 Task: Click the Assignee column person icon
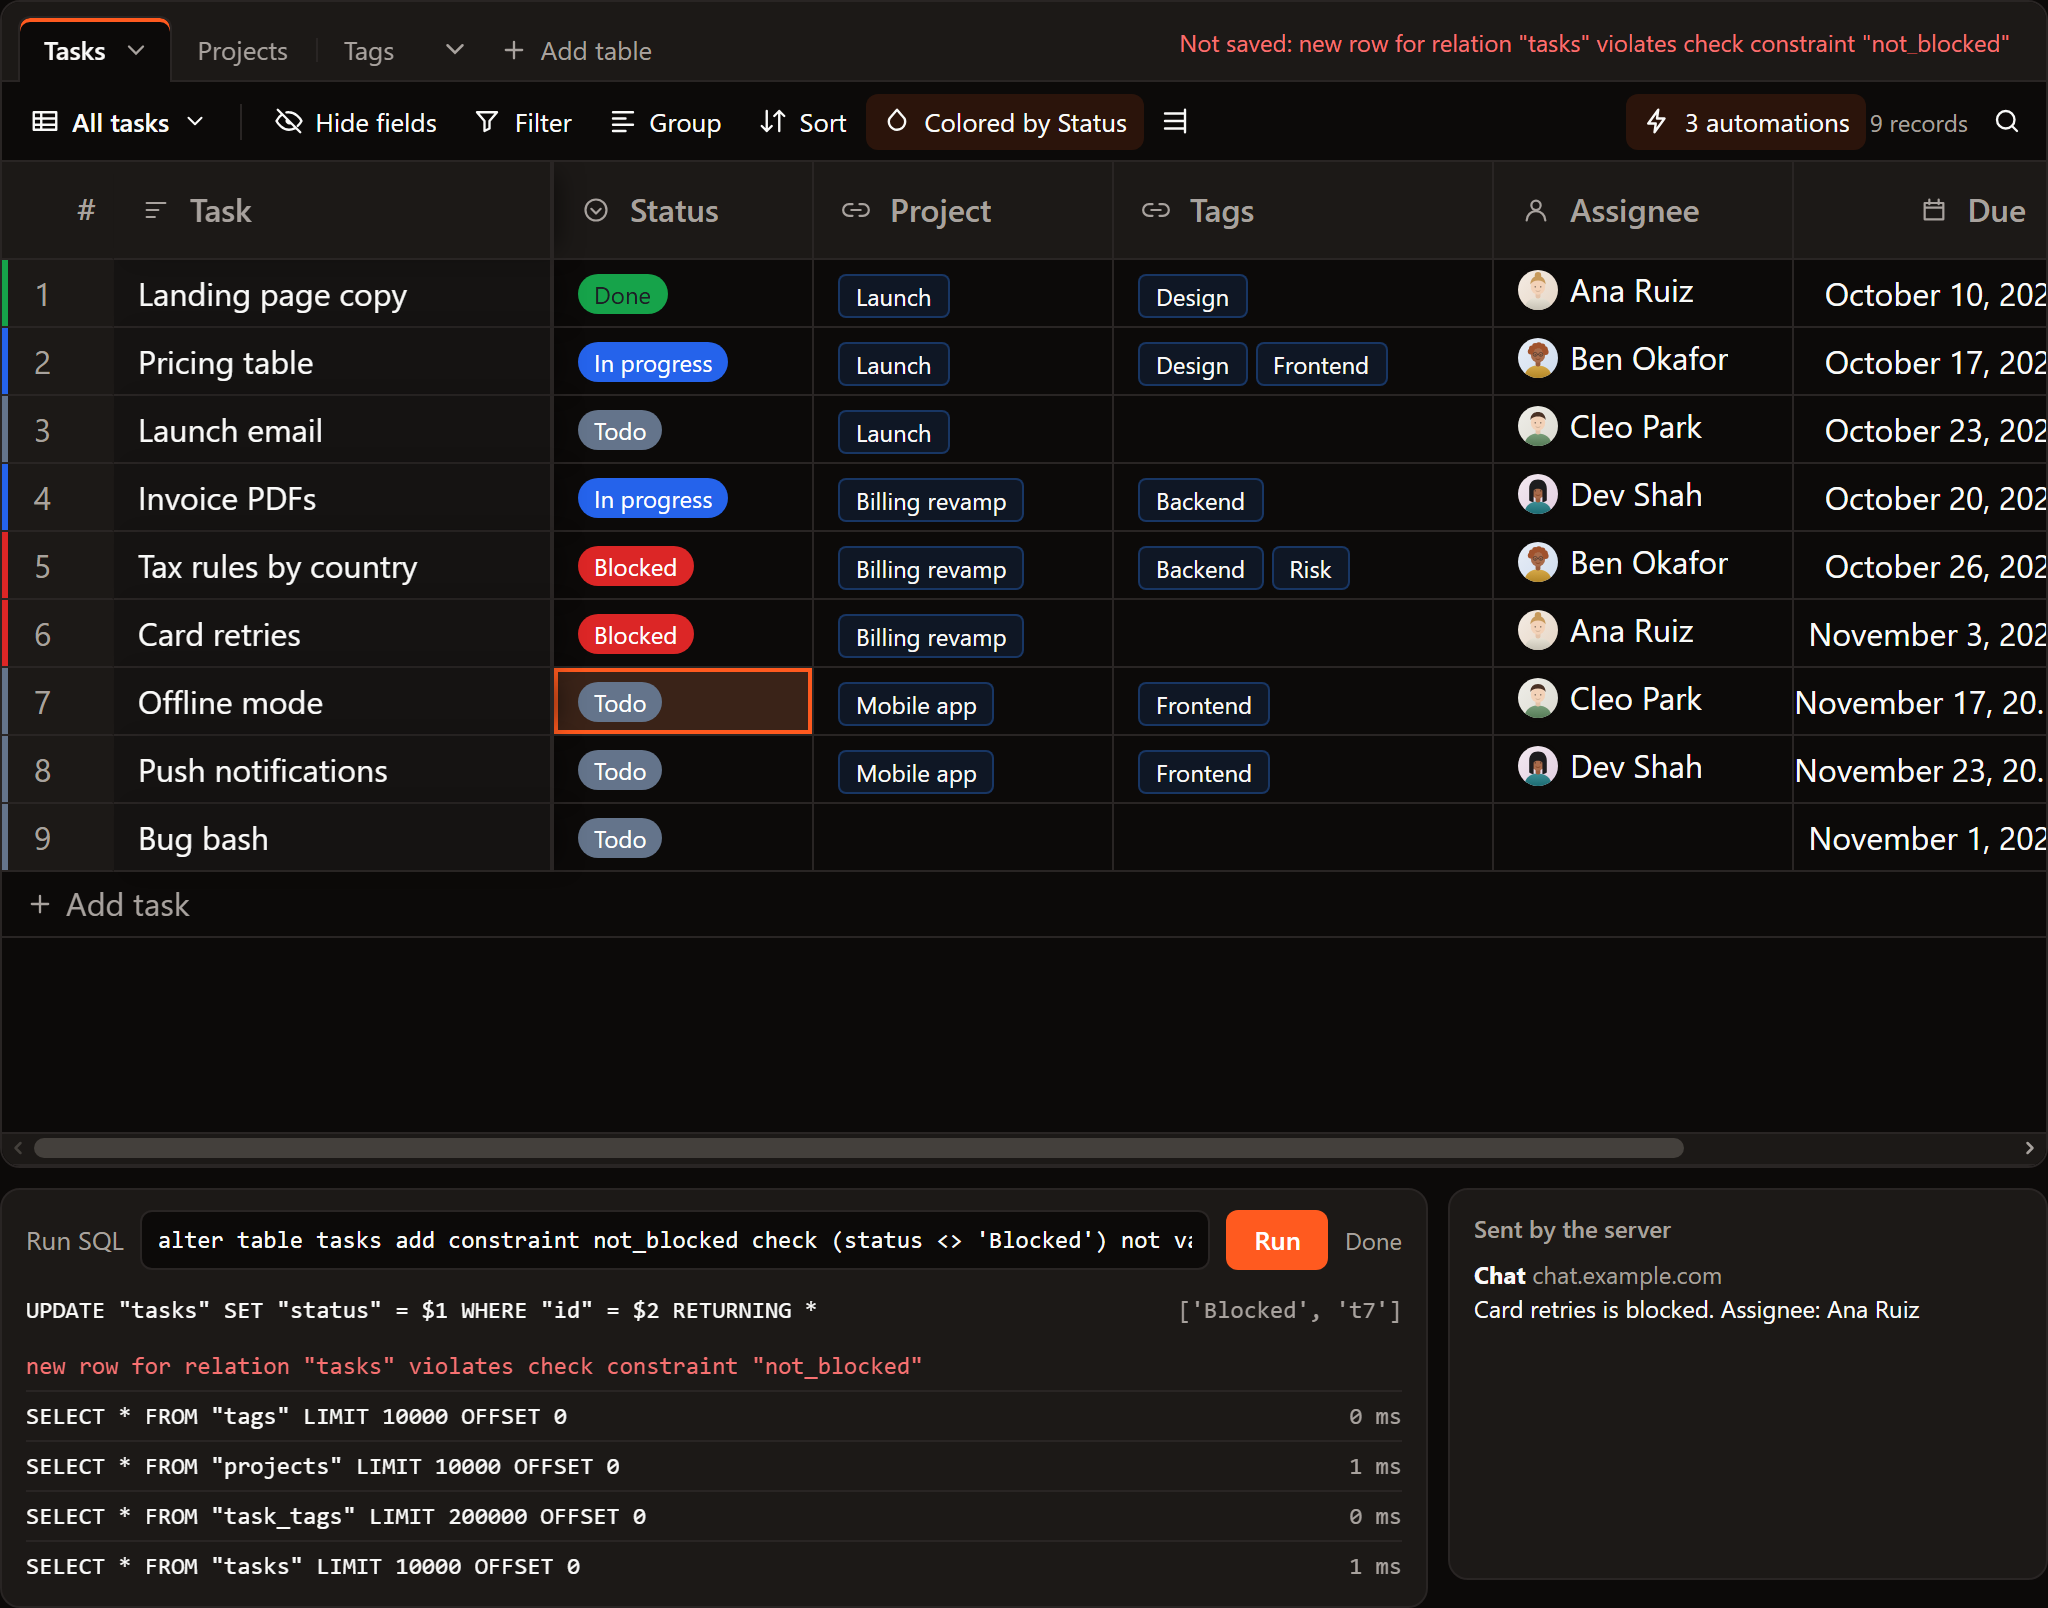(1536, 210)
